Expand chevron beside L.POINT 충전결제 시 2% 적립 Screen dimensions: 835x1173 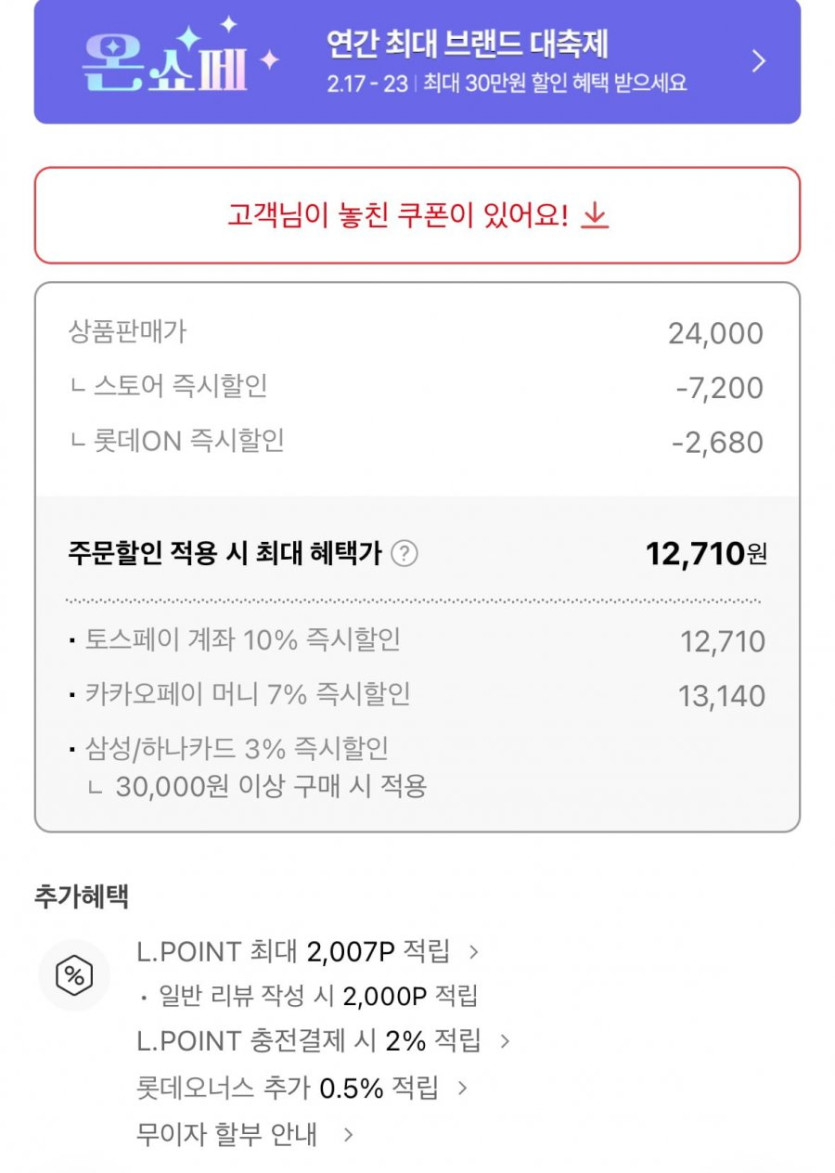(x=505, y=1041)
